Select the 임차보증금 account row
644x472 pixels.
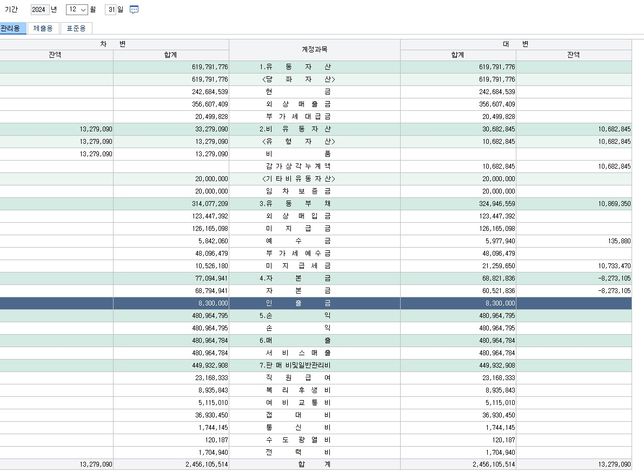click(315, 191)
